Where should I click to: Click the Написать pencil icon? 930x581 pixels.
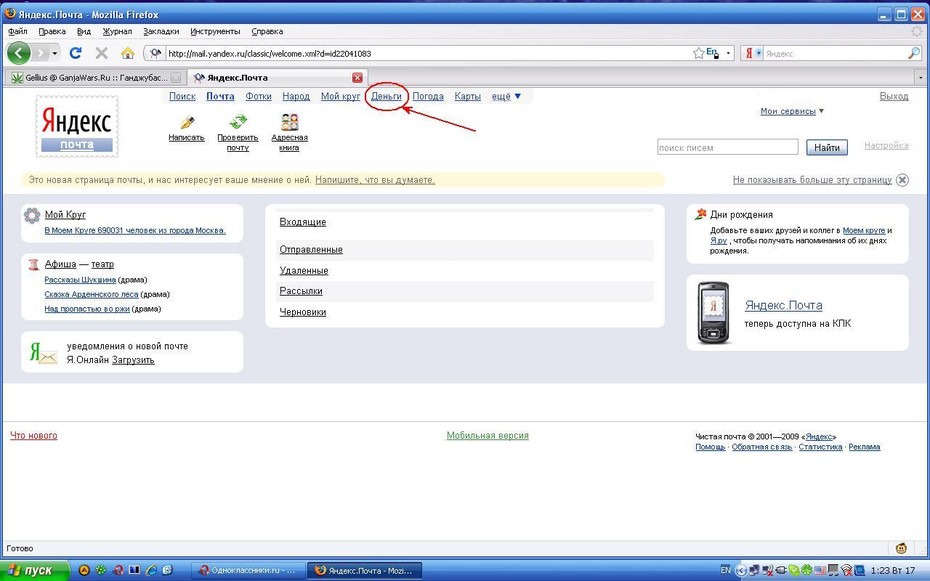pos(187,122)
